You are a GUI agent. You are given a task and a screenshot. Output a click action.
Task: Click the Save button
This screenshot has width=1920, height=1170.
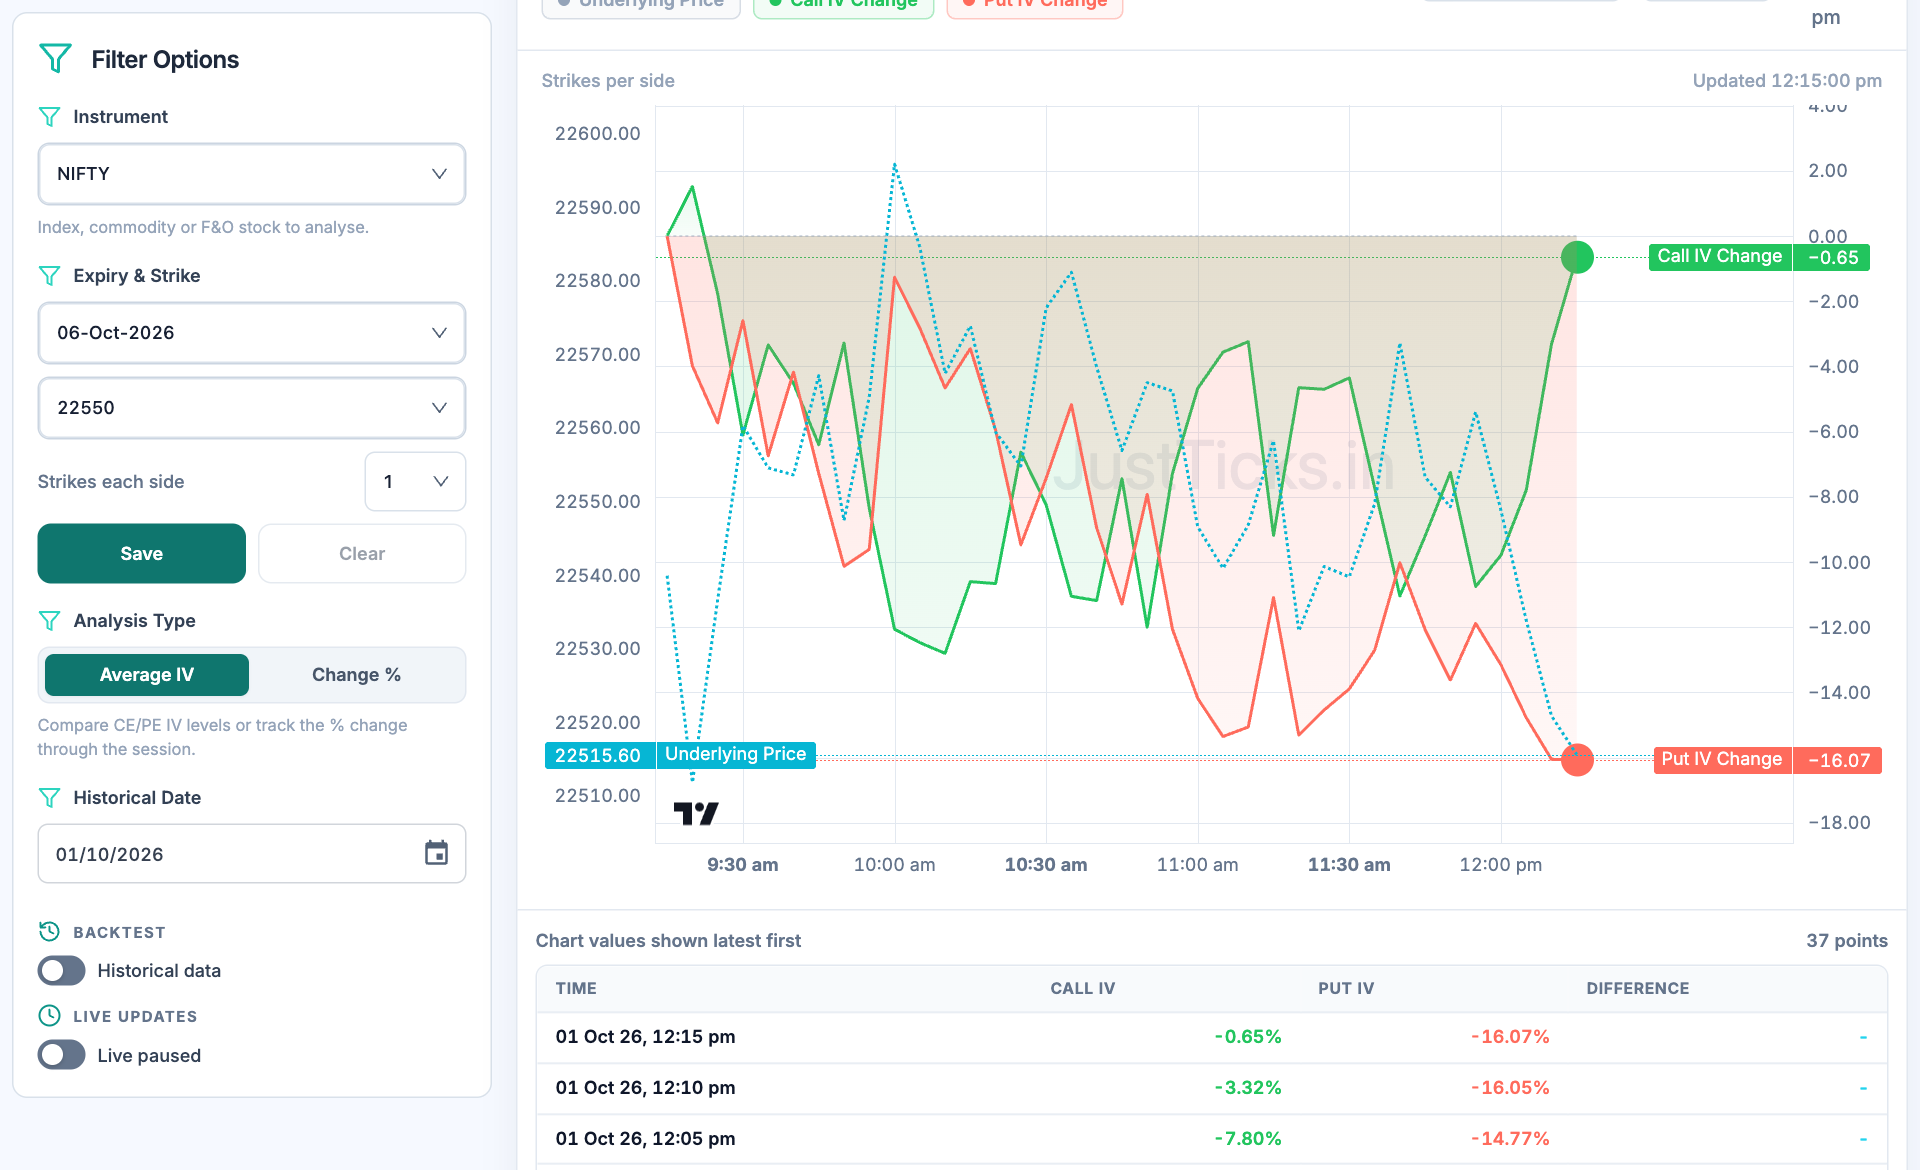coord(142,554)
